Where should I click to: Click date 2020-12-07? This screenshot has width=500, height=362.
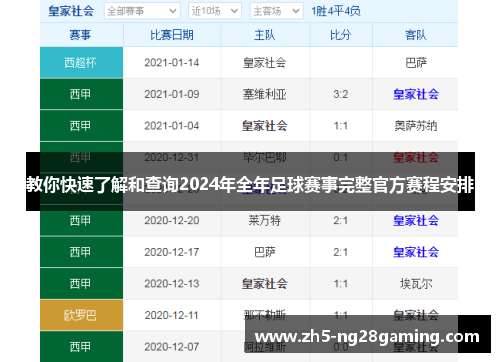(x=172, y=347)
